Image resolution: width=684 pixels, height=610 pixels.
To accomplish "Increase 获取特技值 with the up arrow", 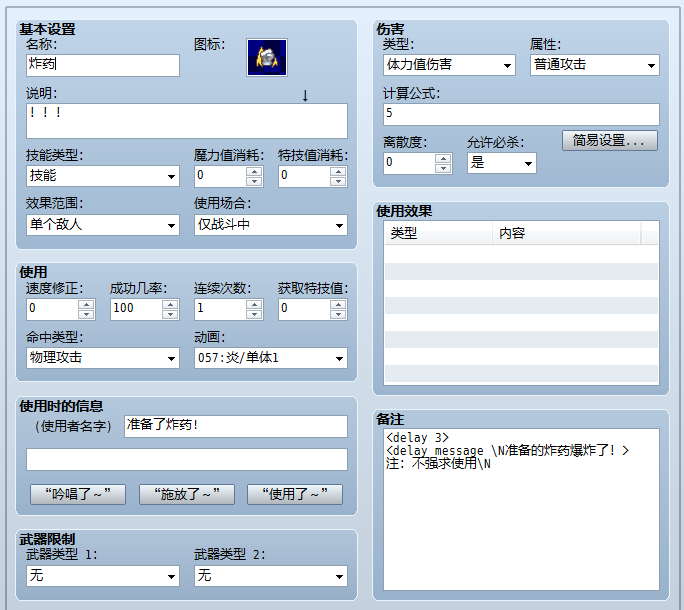I will (x=338, y=304).
